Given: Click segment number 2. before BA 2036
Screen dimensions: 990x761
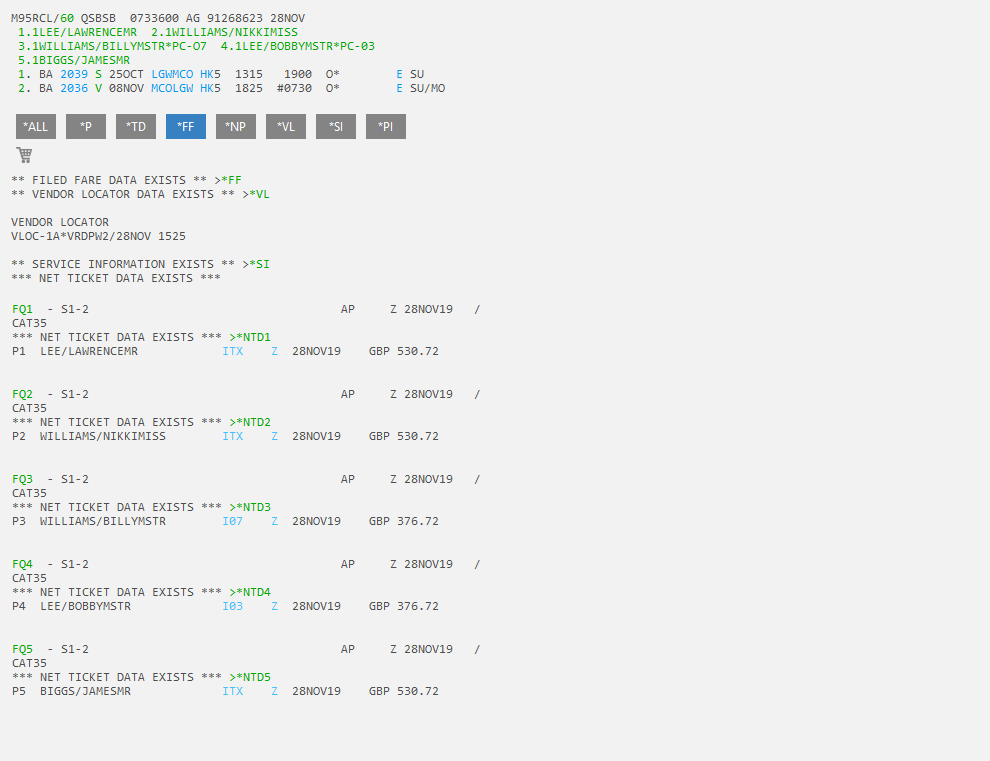Looking at the screenshot, I should [25, 88].
